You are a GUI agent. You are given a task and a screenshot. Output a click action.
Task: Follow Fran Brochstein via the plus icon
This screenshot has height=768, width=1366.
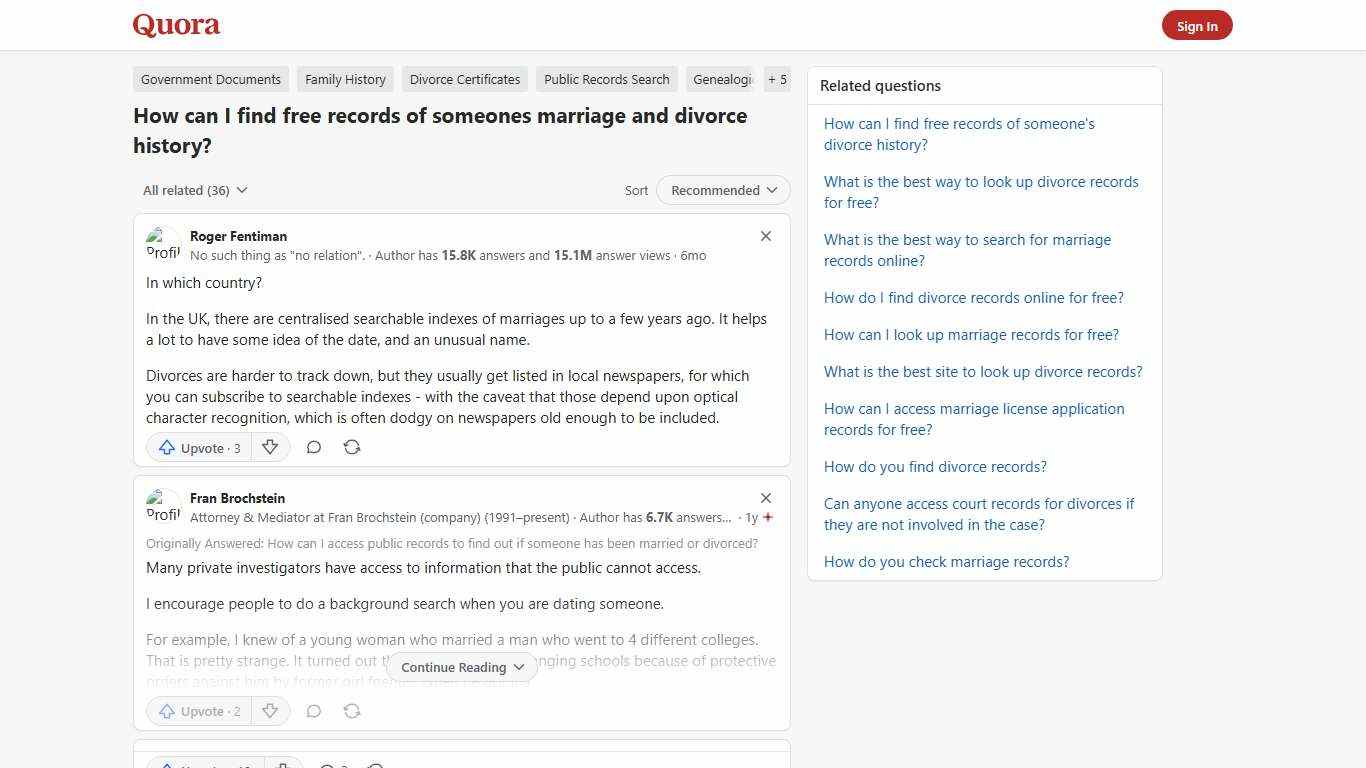(768, 517)
